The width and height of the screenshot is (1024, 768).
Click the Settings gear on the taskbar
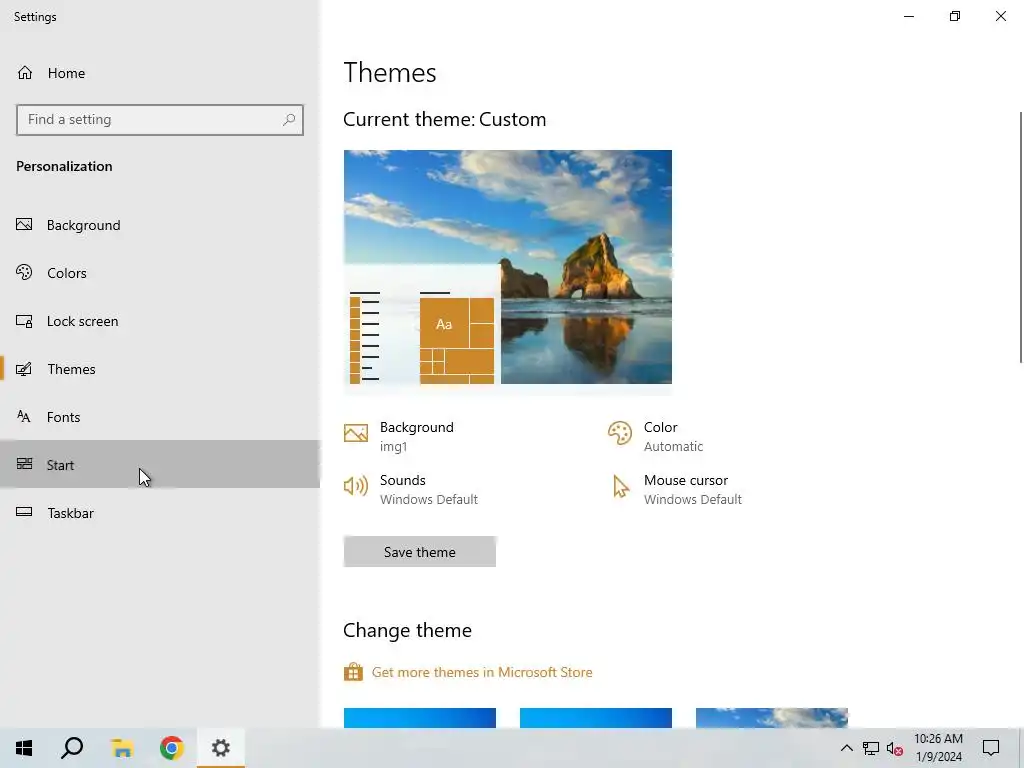click(221, 748)
